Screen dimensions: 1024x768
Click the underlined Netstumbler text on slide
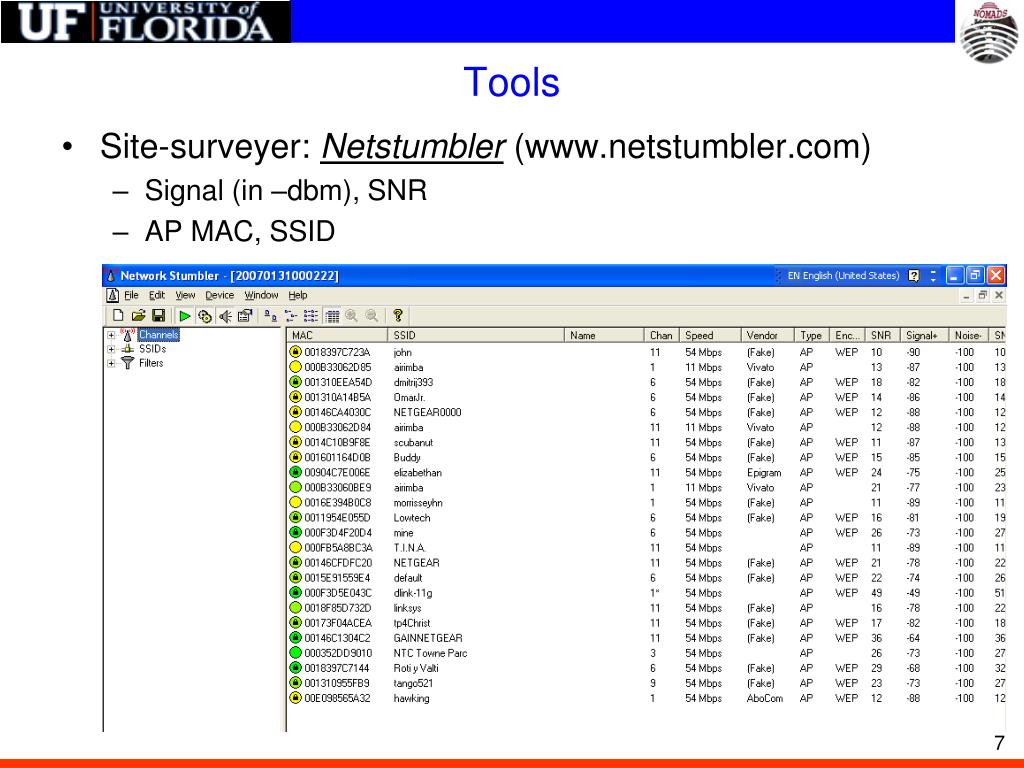coord(413,146)
